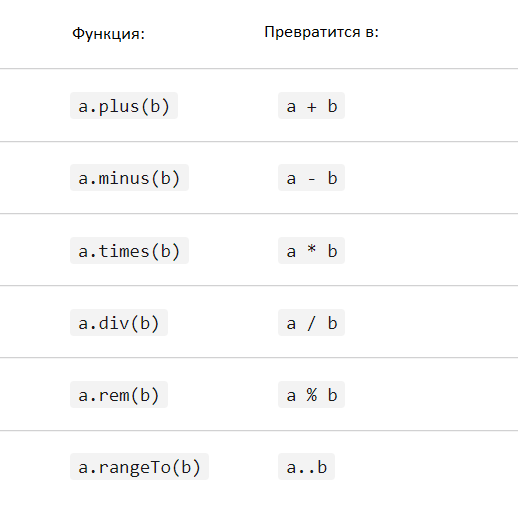Image resolution: width=518 pixels, height=510 pixels.
Task: Click the Функция: column header
Action: tap(109, 34)
